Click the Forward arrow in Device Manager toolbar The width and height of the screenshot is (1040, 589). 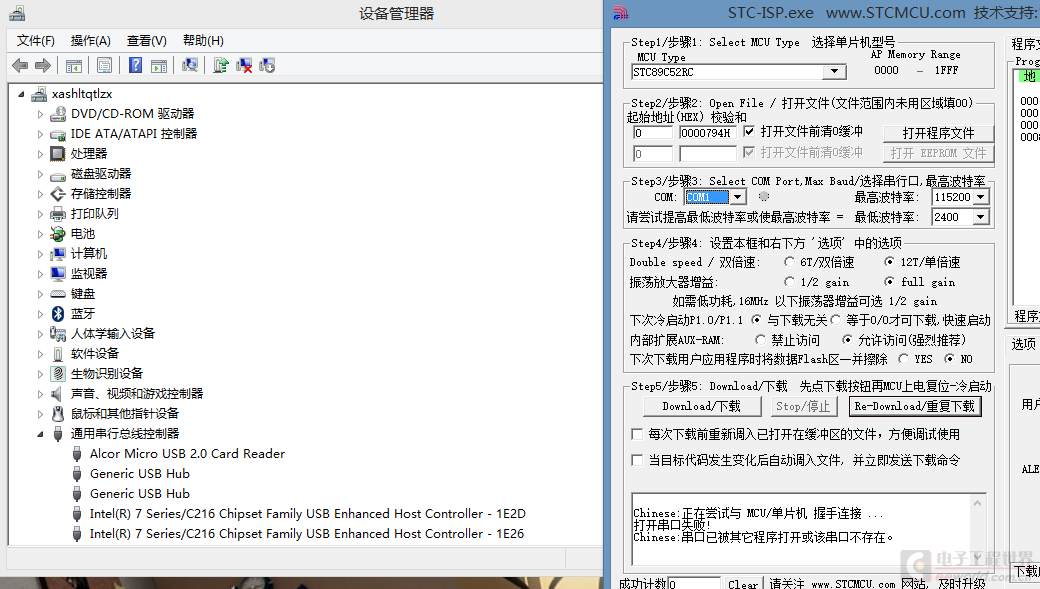[x=42, y=65]
